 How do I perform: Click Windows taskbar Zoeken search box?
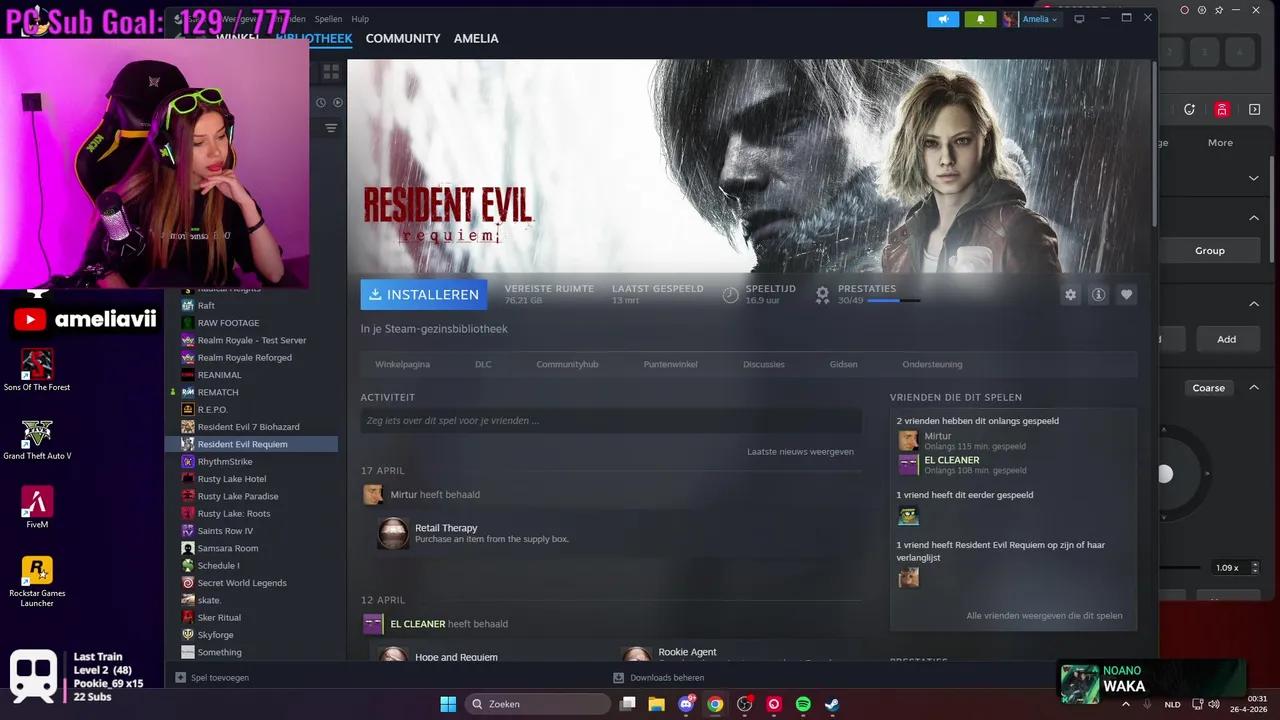point(538,704)
